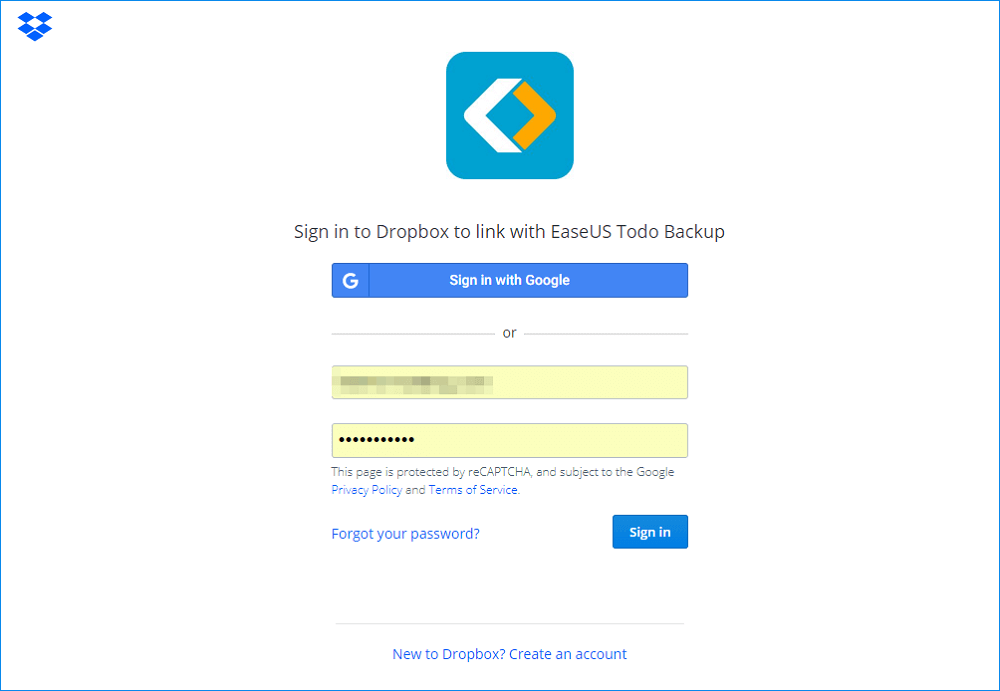Open the Terms of Service link
The image size is (1000, 691).
(x=473, y=490)
